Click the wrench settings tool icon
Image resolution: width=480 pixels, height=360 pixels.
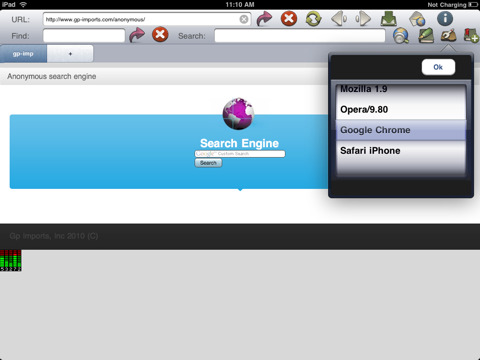(x=448, y=35)
